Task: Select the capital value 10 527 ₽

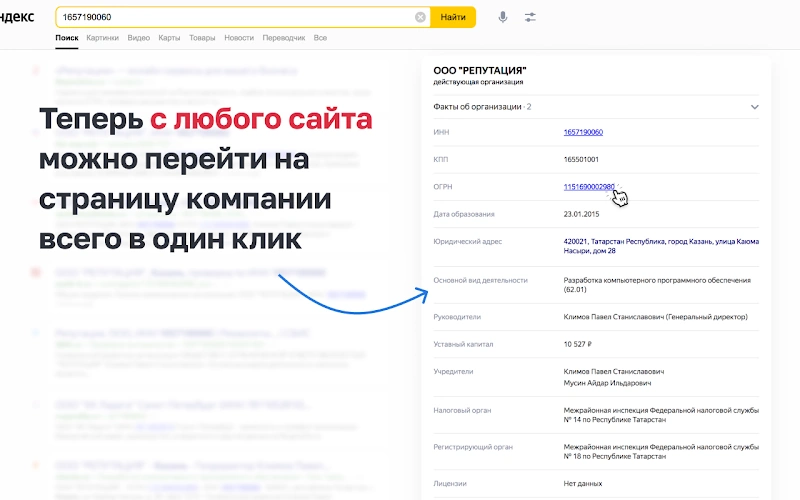Action: coord(578,344)
